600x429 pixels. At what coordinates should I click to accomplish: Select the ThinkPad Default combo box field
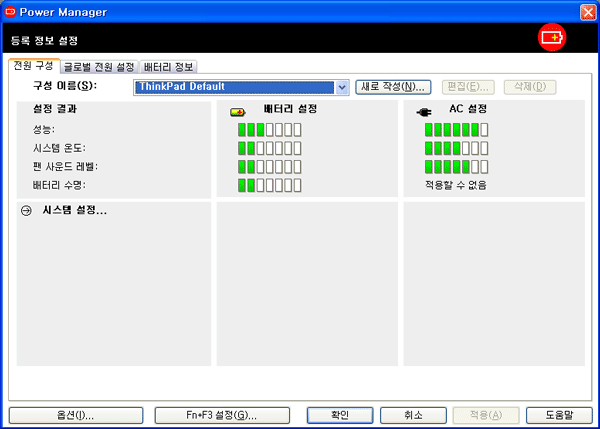[241, 87]
